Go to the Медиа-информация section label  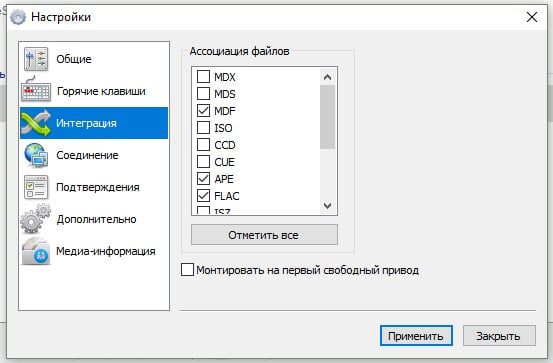(106, 251)
